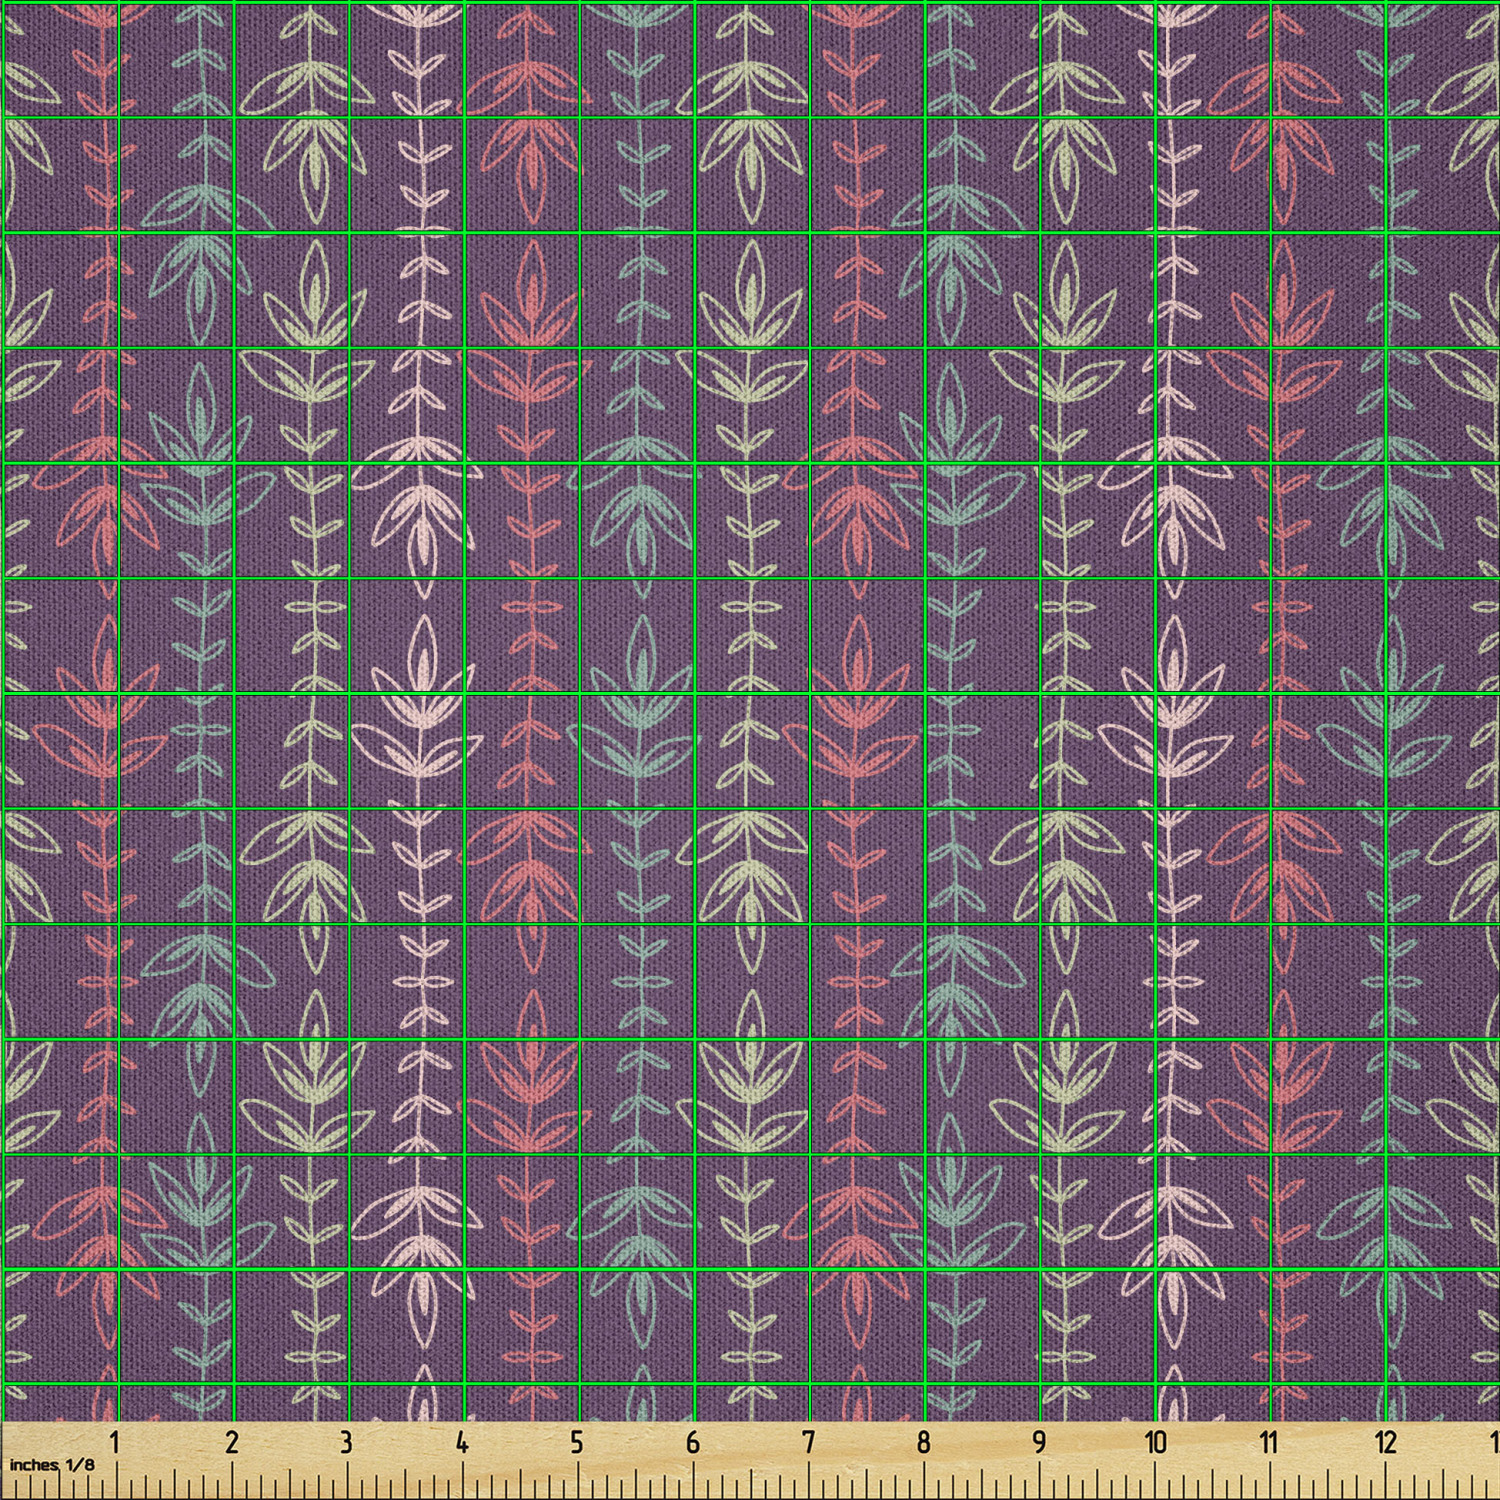Click the number 7 on the ruler
The height and width of the screenshot is (1500, 1500).
pyautogui.click(x=808, y=1442)
